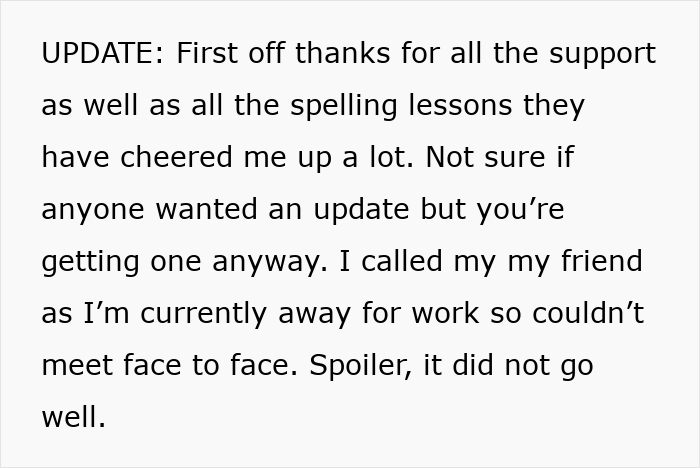Click the word "thanks" on first line
700x468 pixels.
342,53
